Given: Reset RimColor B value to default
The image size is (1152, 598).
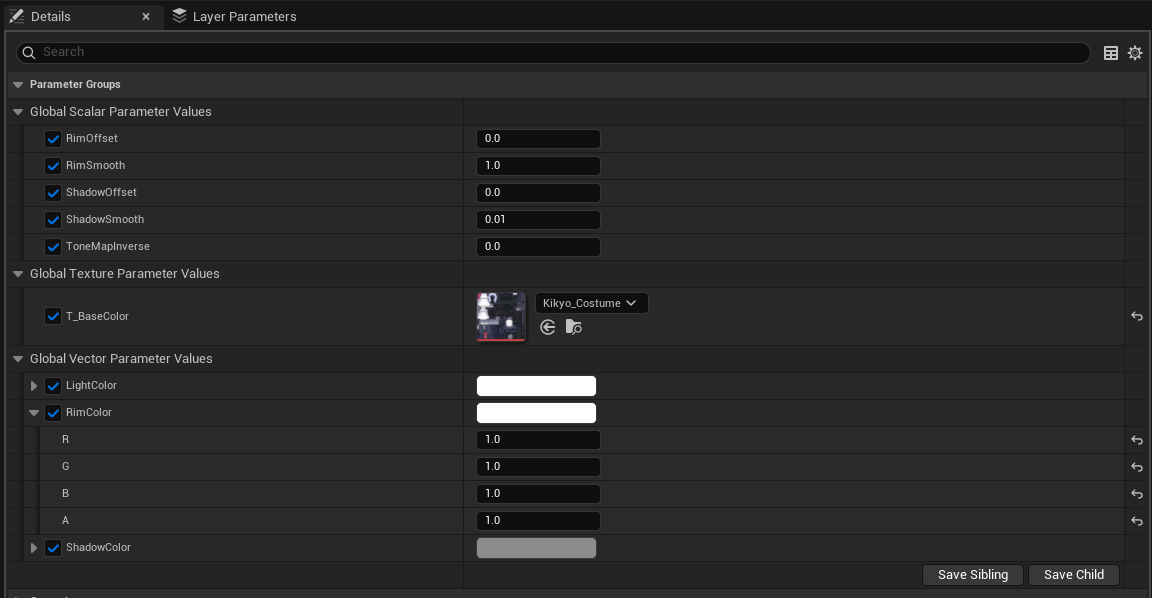Looking at the screenshot, I should coord(1137,494).
